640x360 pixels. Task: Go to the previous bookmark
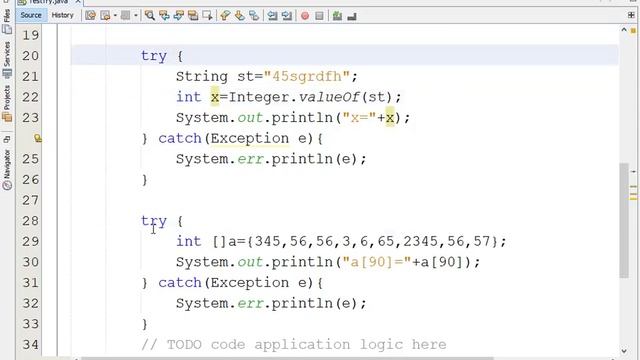click(225, 16)
